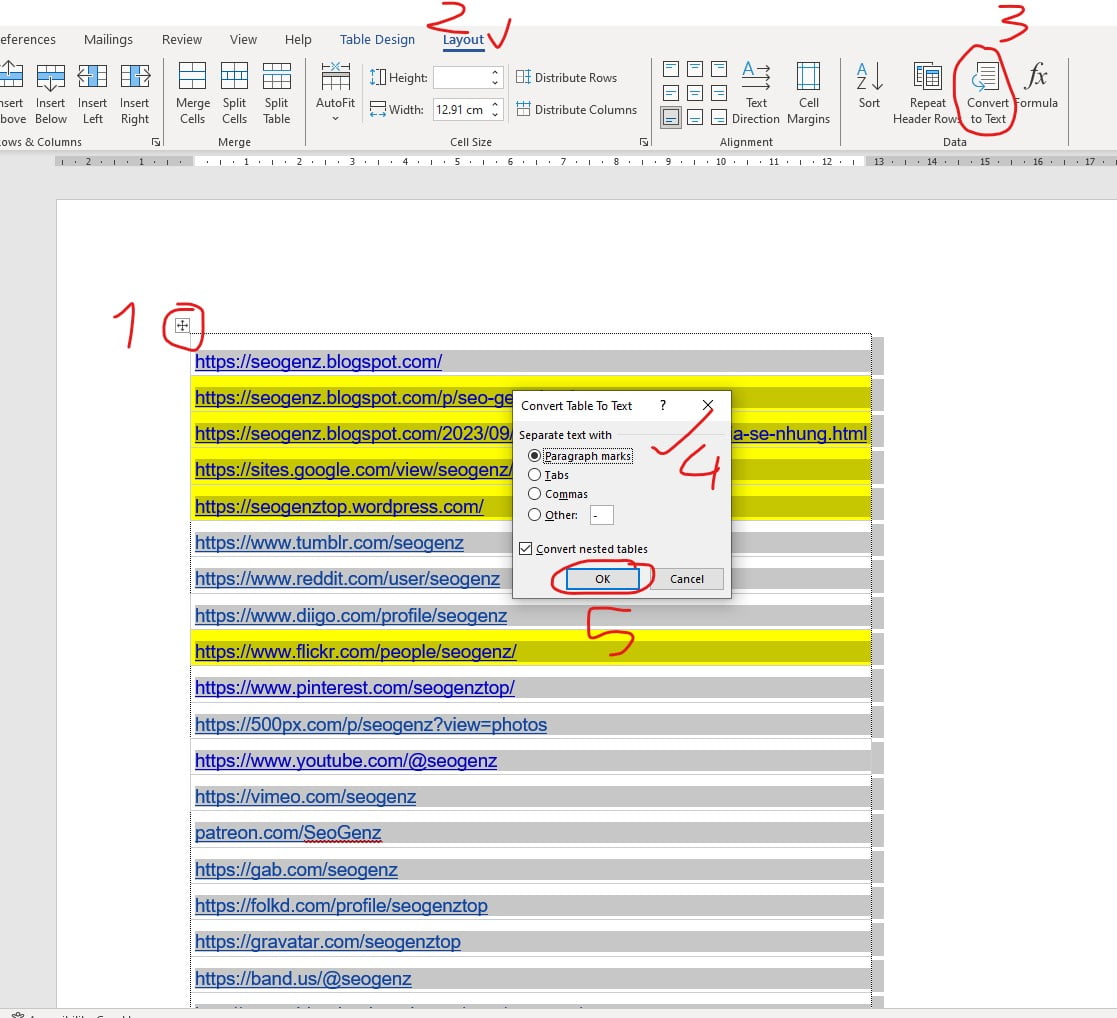1117x1018 pixels.
Task: Open the patreon.com/SeoGenz link
Action: 288,833
